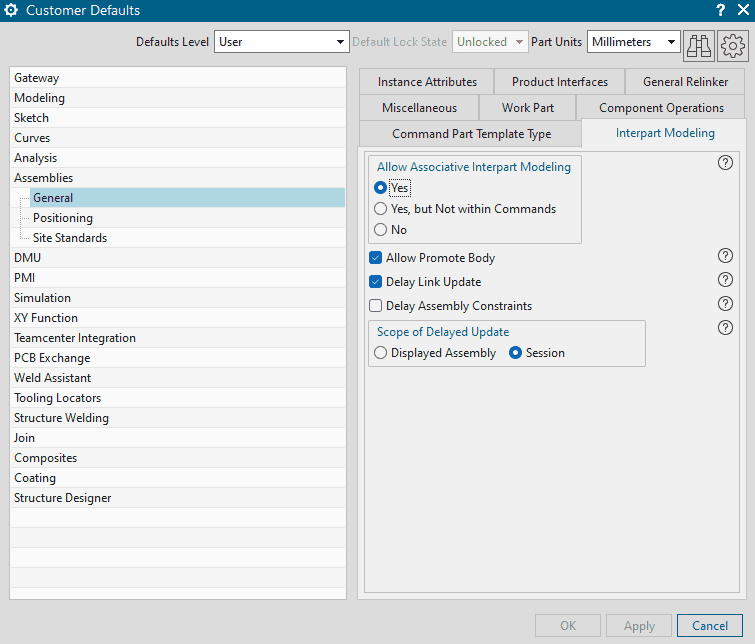Image resolution: width=755 pixels, height=644 pixels.
Task: Click the title bar question mark help button
Action: point(720,10)
